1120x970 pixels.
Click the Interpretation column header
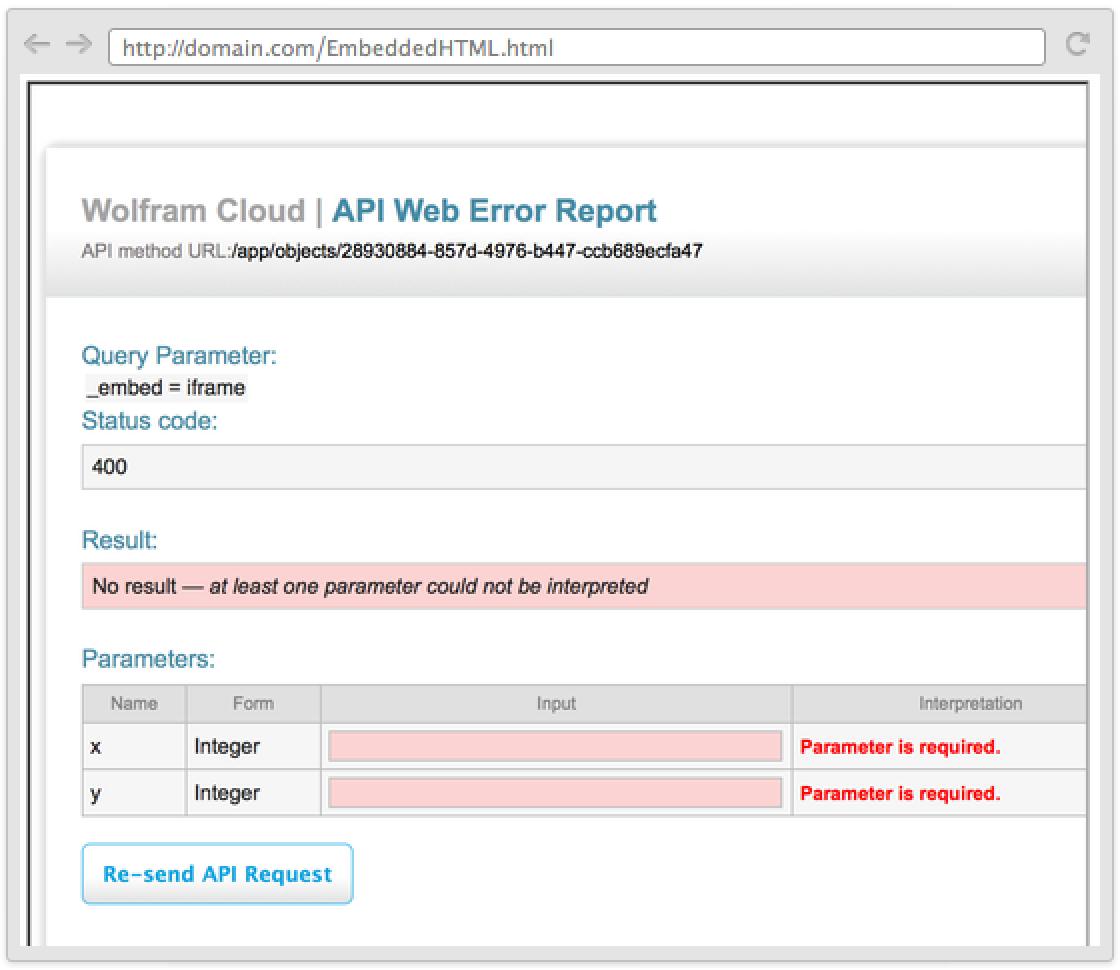(969, 704)
